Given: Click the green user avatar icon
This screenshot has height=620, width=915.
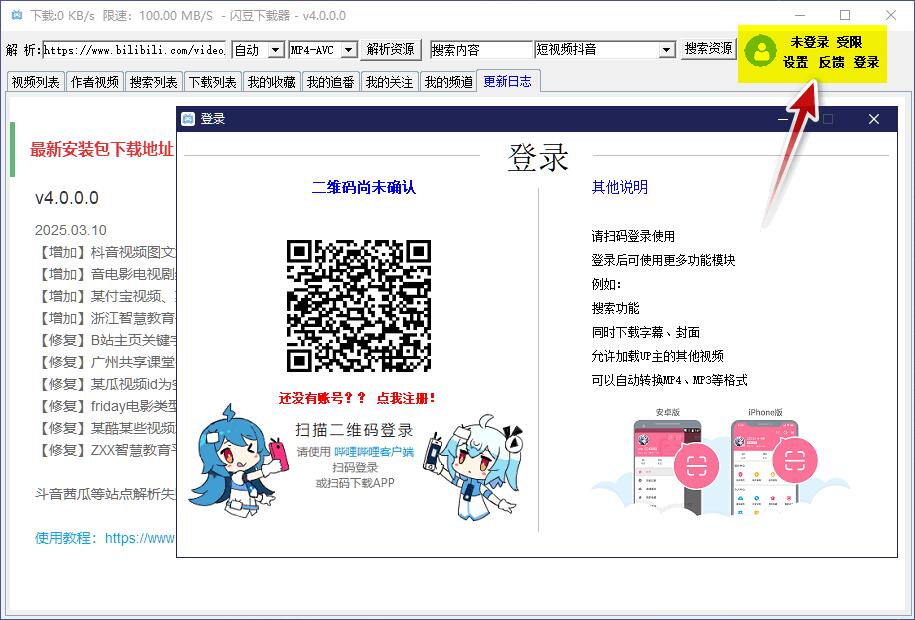Looking at the screenshot, I should [761, 51].
